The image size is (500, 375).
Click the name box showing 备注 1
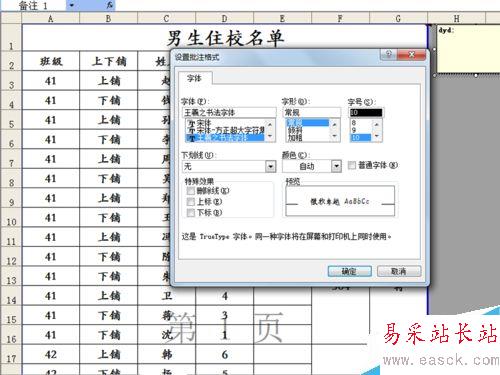(x=33, y=5)
